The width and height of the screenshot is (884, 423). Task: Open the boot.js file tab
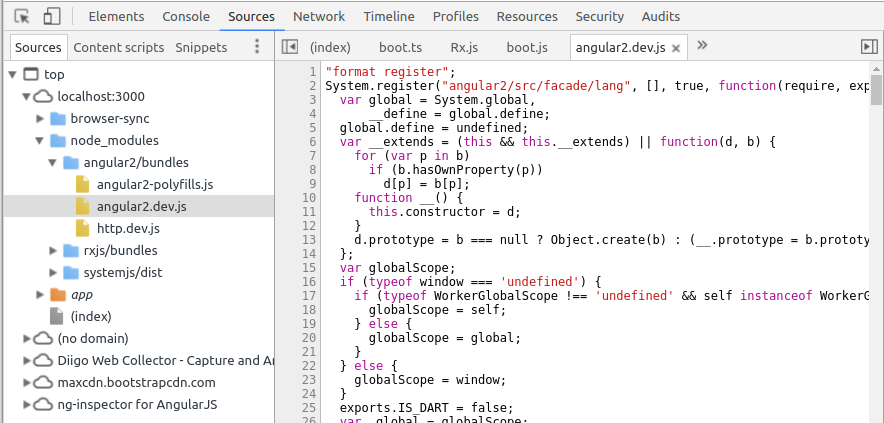[x=527, y=47]
